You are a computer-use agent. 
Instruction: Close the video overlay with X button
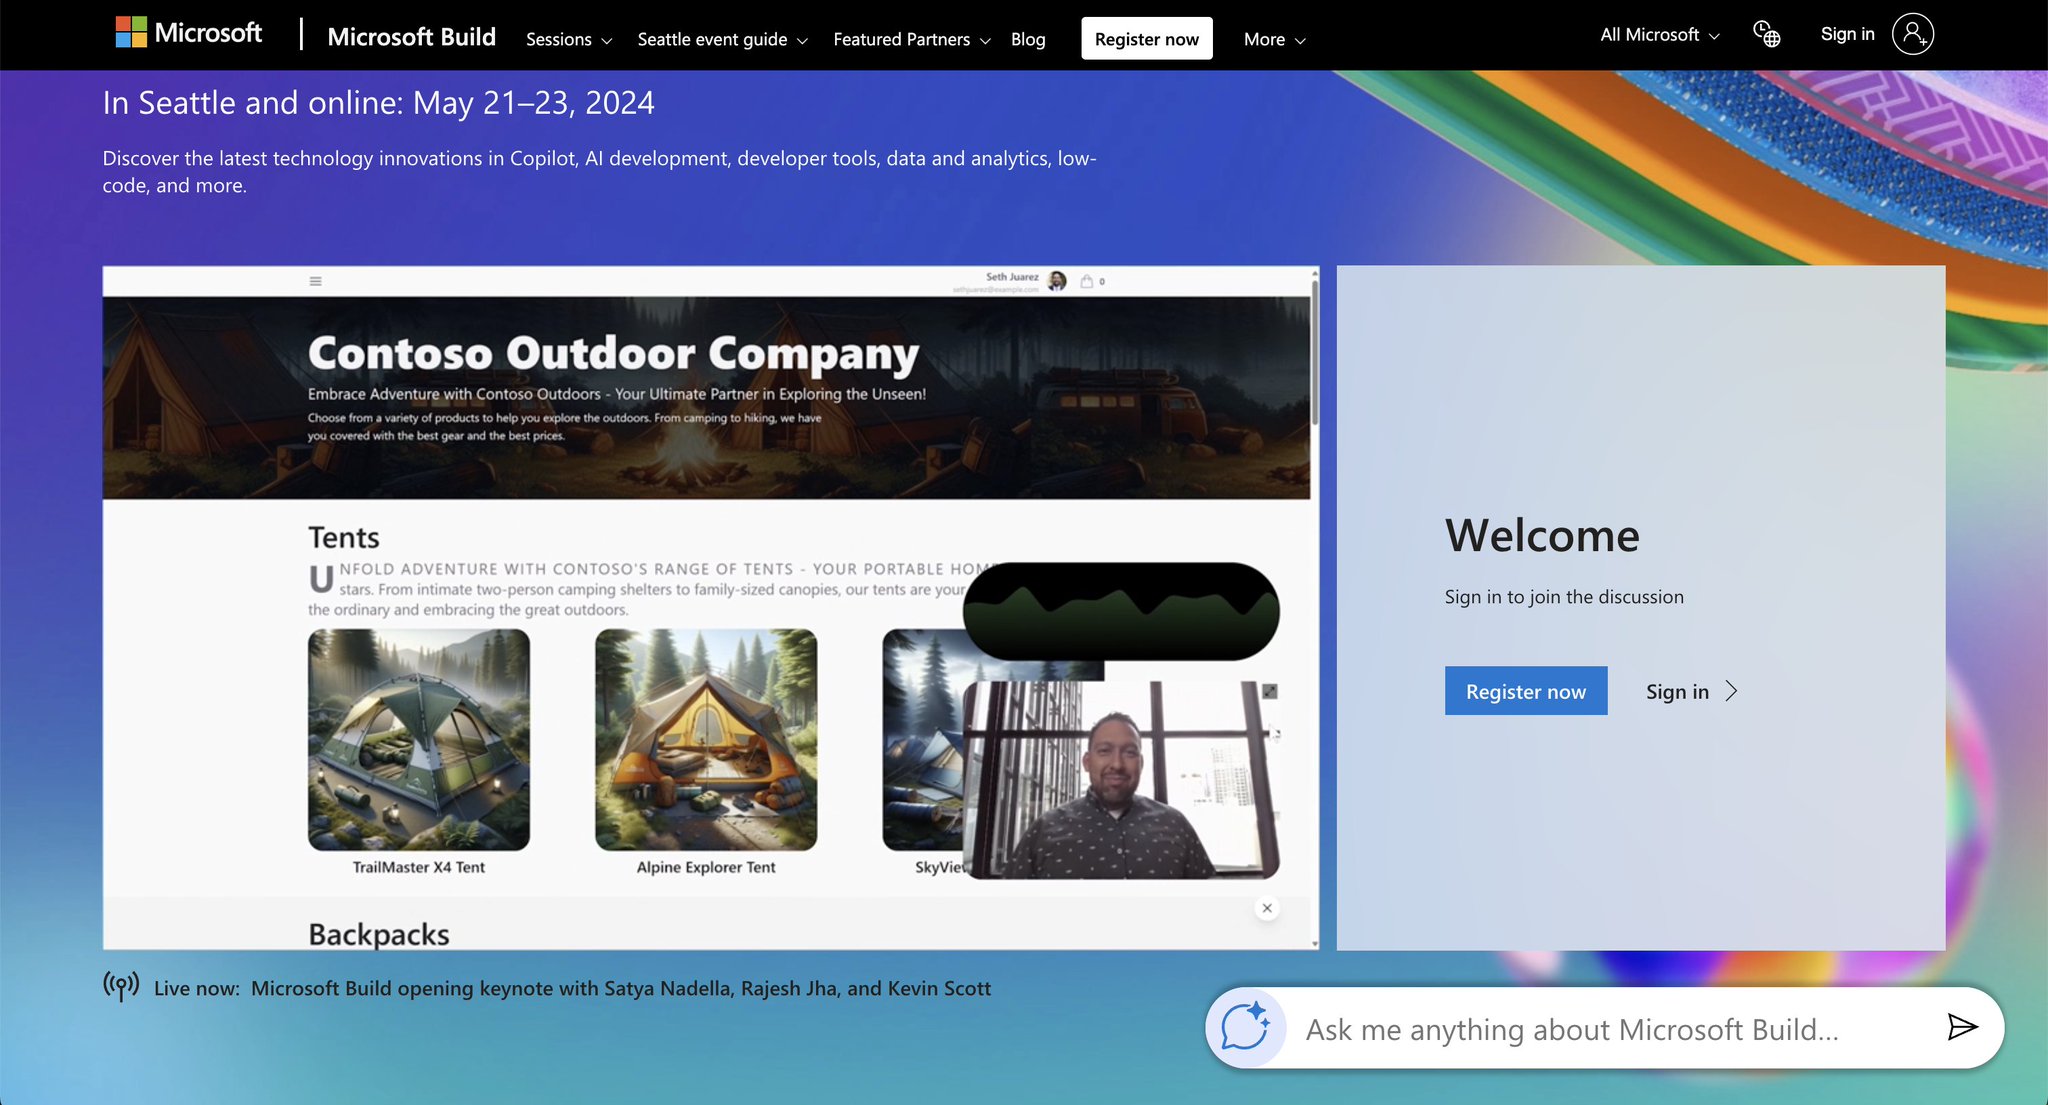coord(1267,908)
